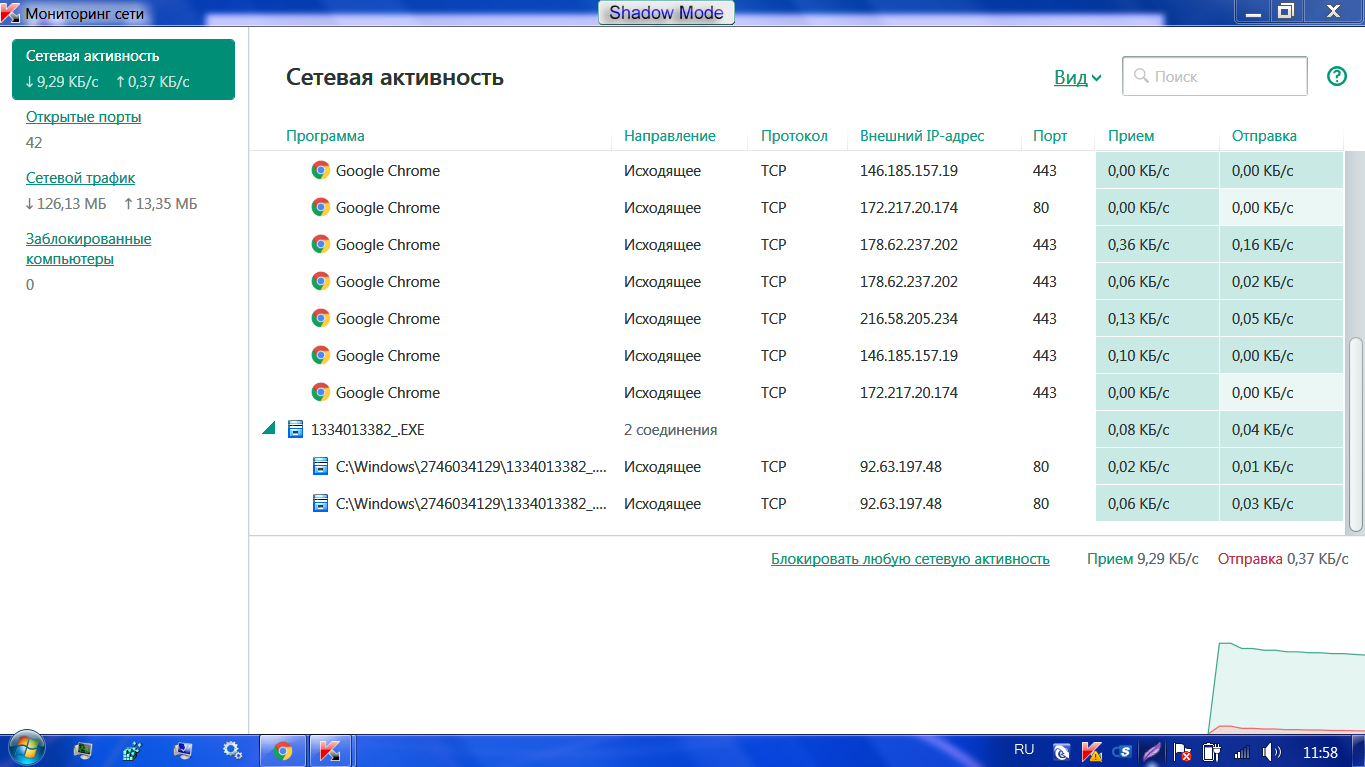Click the volume speaker tray icon
The width and height of the screenshot is (1365, 767).
pos(1272,751)
